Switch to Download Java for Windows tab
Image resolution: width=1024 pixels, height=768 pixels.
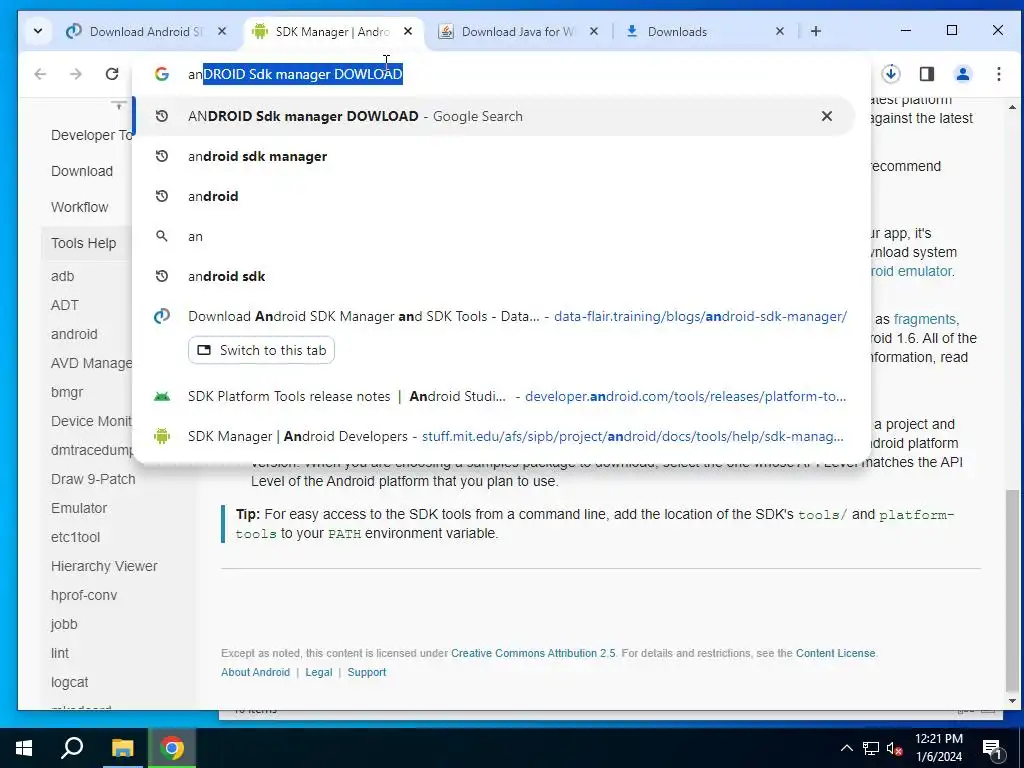[x=519, y=31]
